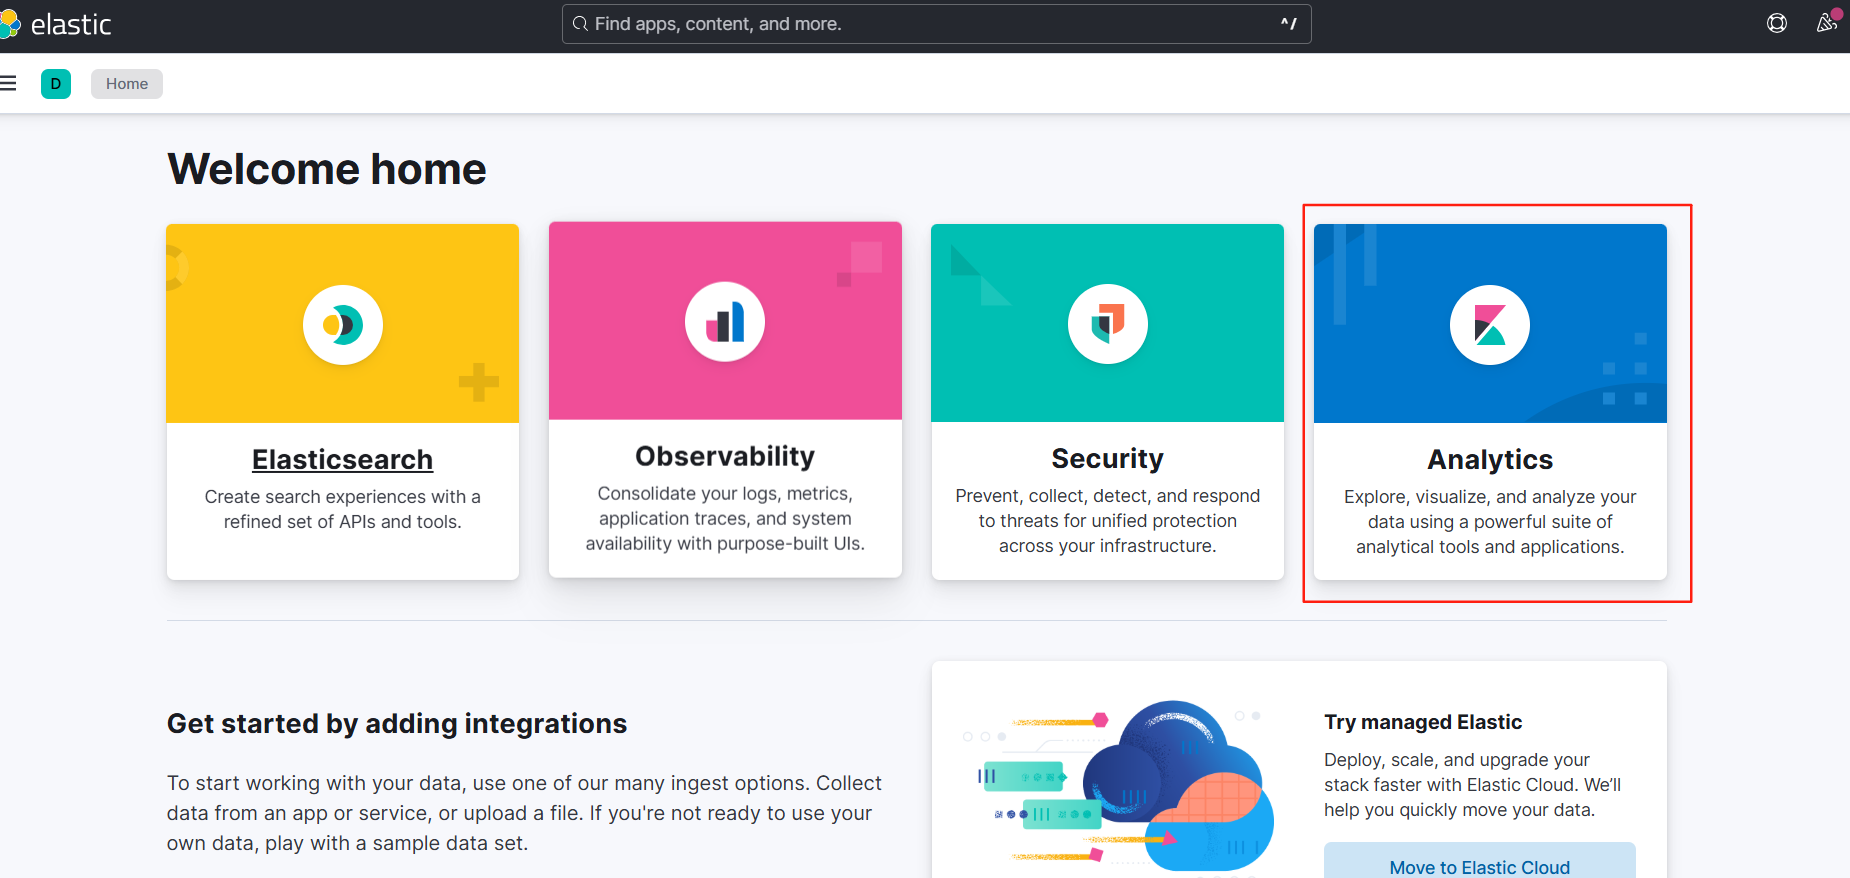Click 'Get started by adding integrations' heading
The height and width of the screenshot is (878, 1850).
pyautogui.click(x=397, y=724)
